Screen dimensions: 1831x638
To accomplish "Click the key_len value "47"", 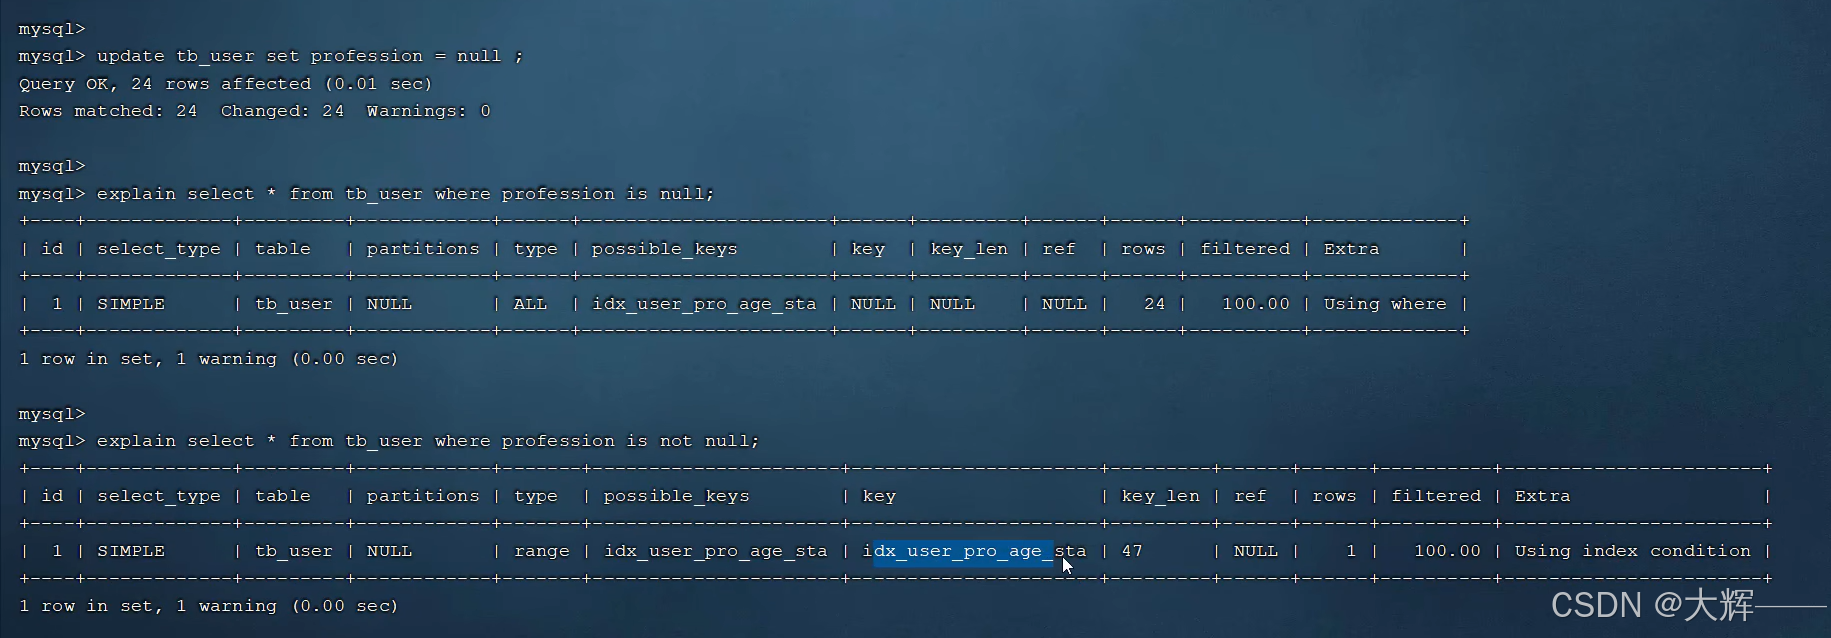I will click(1132, 551).
